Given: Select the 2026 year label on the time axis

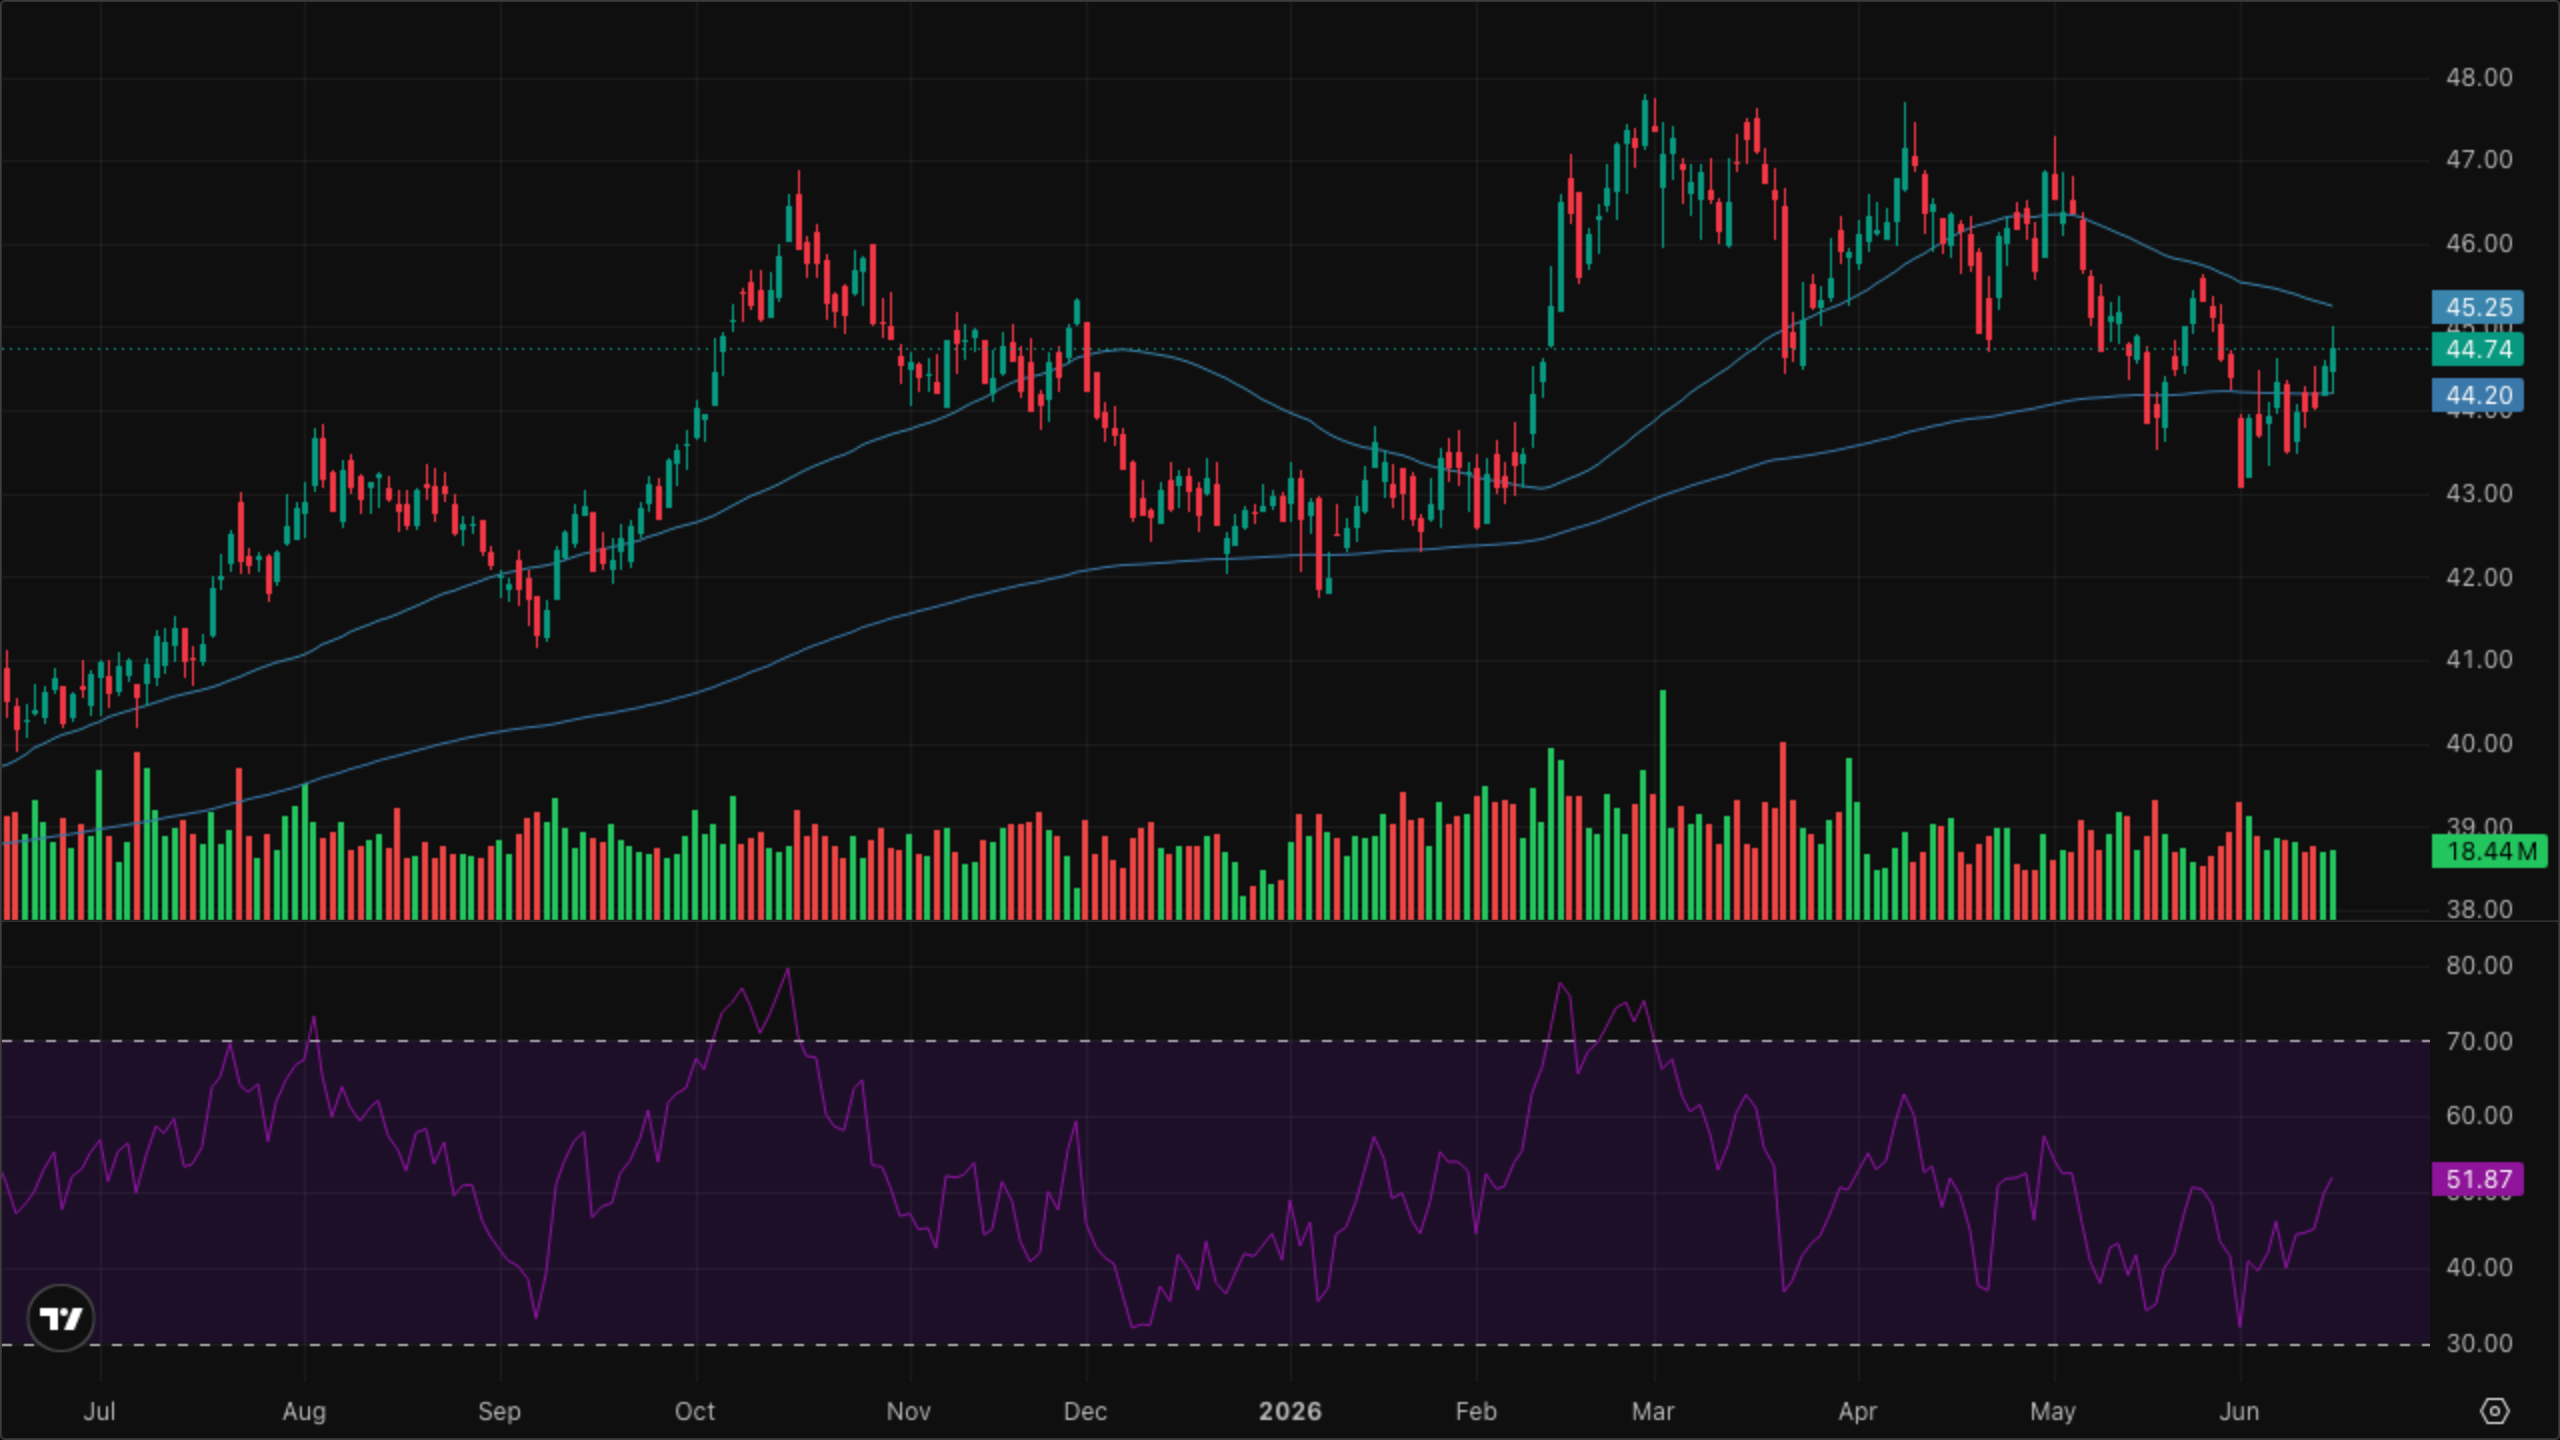Looking at the screenshot, I should click(1290, 1411).
